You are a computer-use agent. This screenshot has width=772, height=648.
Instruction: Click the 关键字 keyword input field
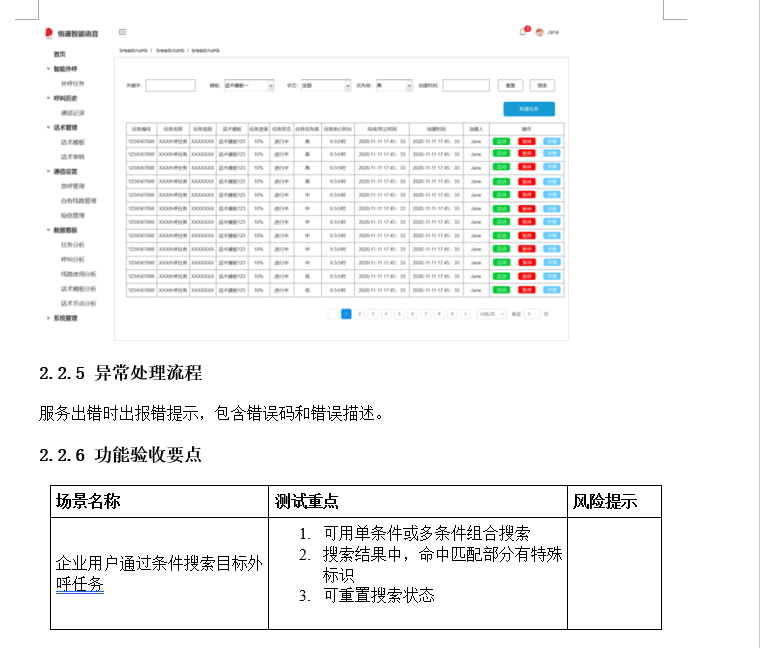pyautogui.click(x=170, y=86)
